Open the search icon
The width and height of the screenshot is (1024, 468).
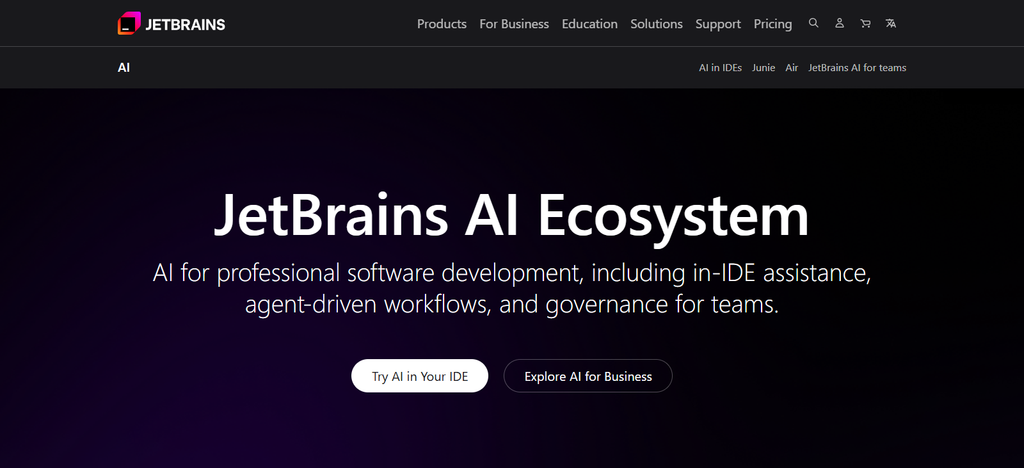813,23
